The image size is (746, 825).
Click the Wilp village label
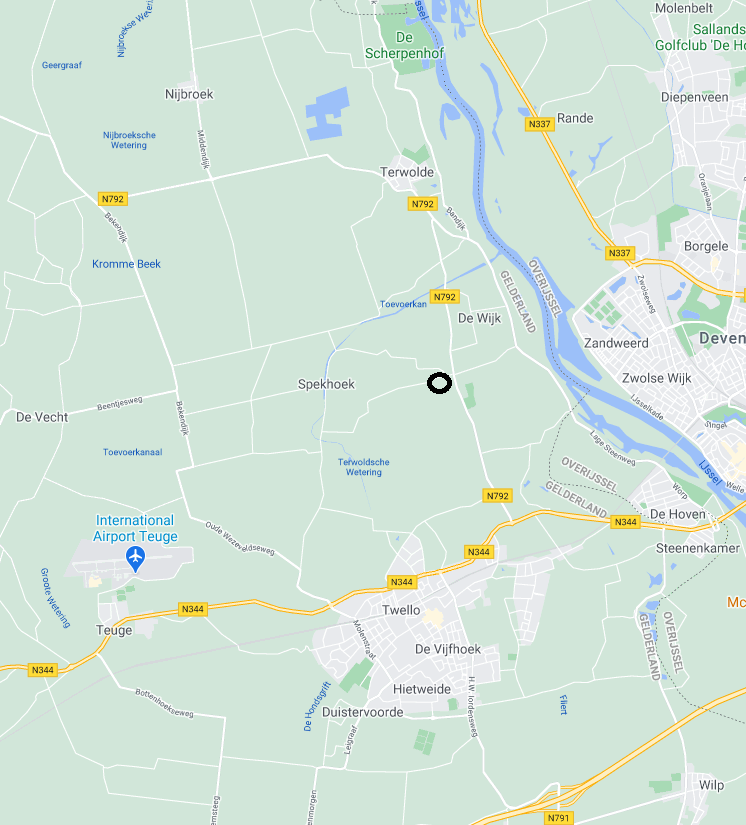[x=711, y=786]
